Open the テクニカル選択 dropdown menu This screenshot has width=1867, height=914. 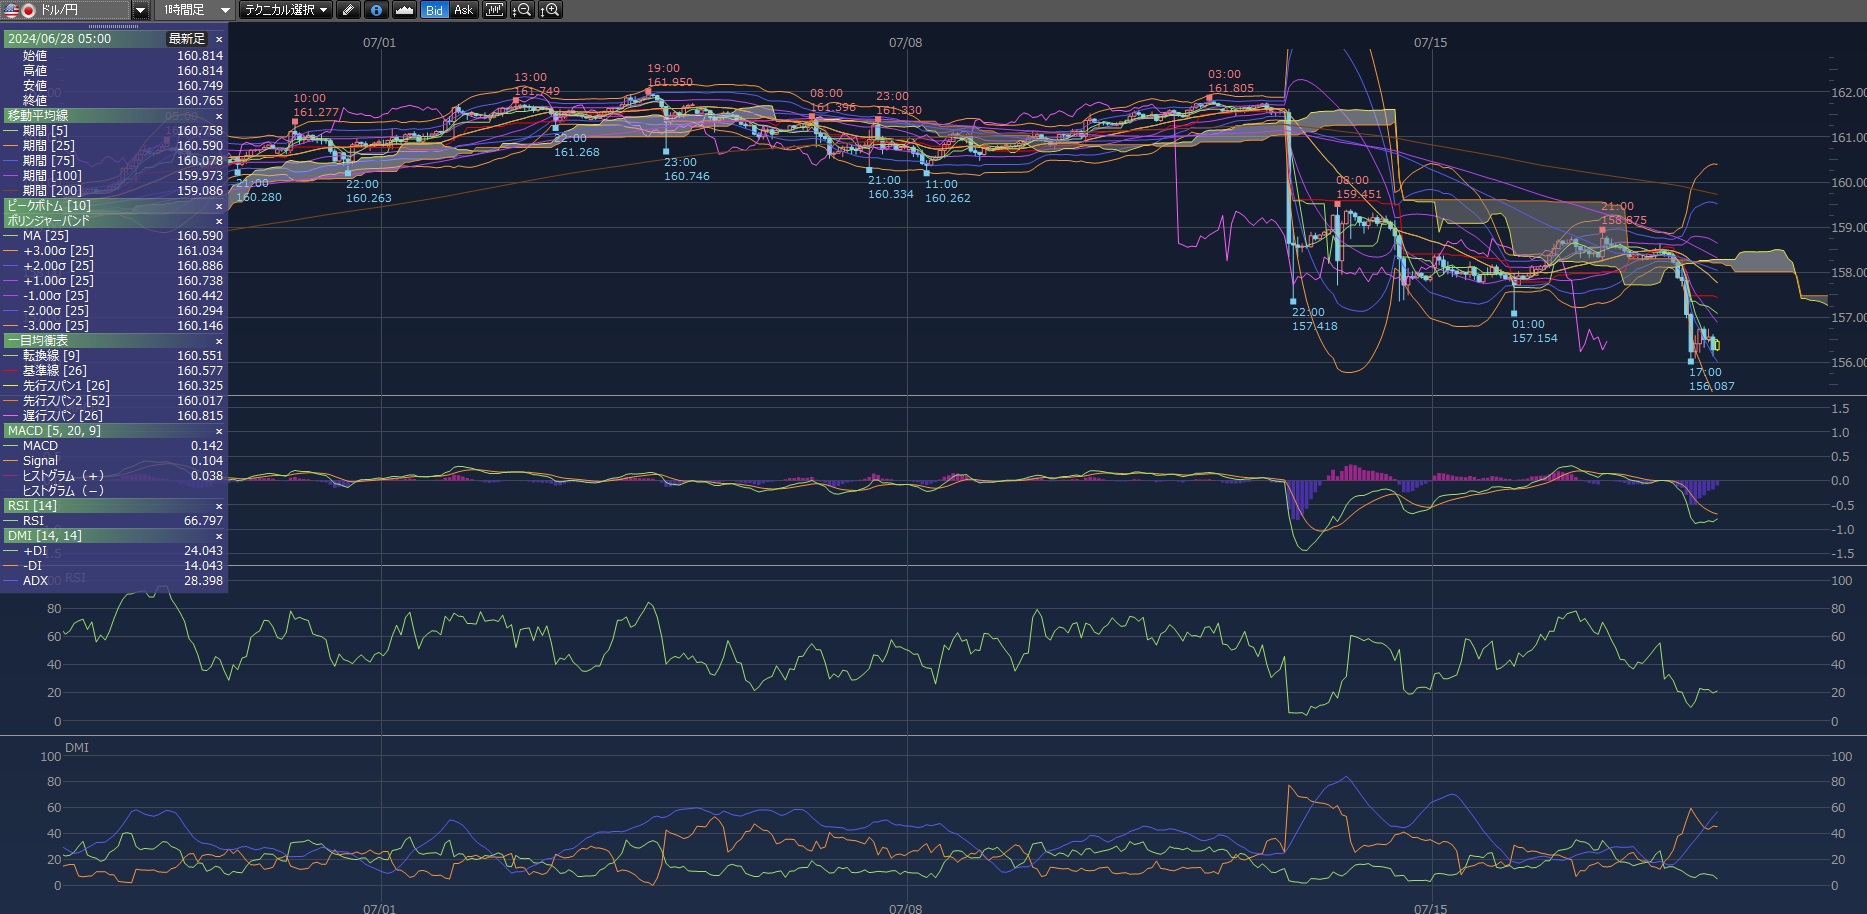pyautogui.click(x=286, y=10)
